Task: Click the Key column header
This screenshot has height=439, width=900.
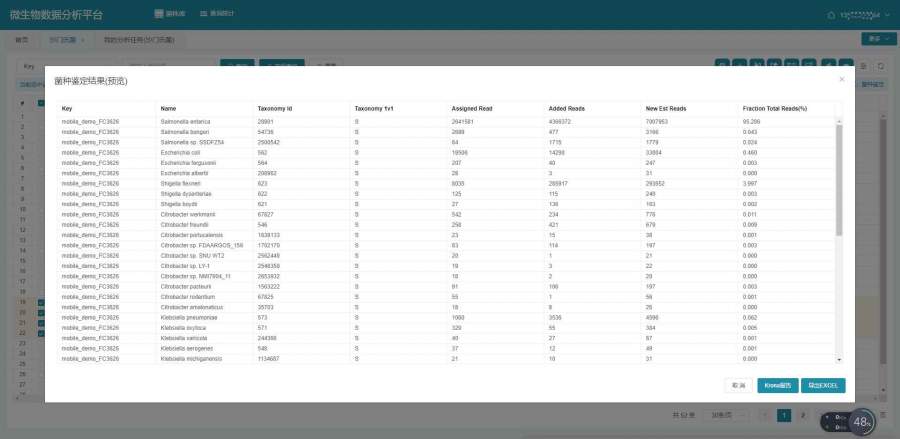Action: (x=67, y=108)
